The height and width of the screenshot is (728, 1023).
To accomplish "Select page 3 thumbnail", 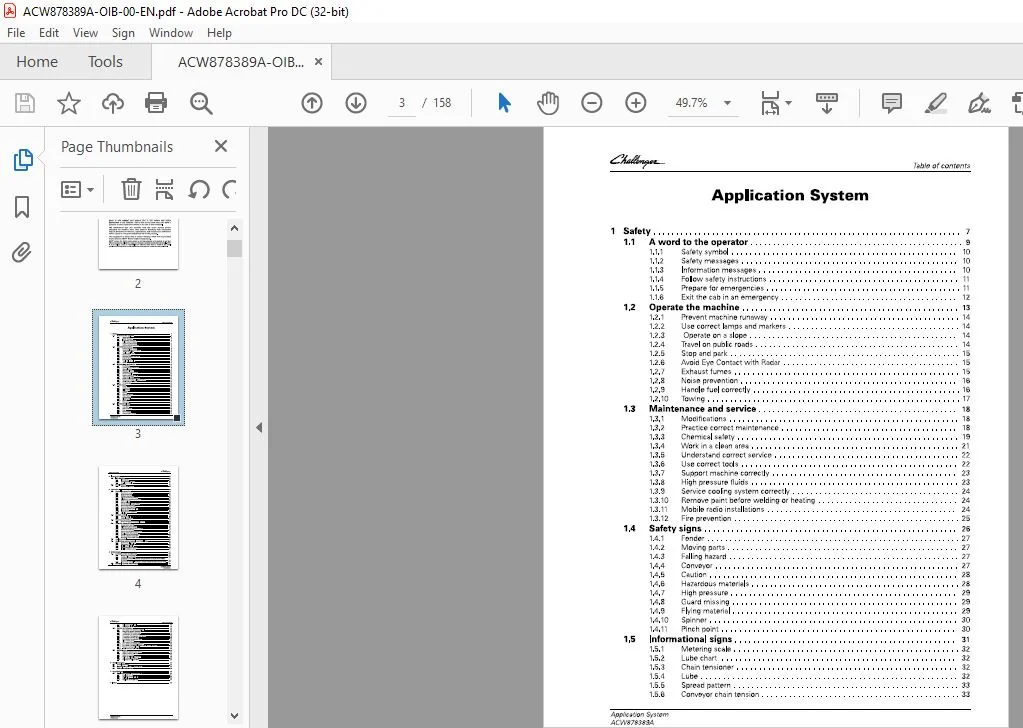I will pos(138,368).
